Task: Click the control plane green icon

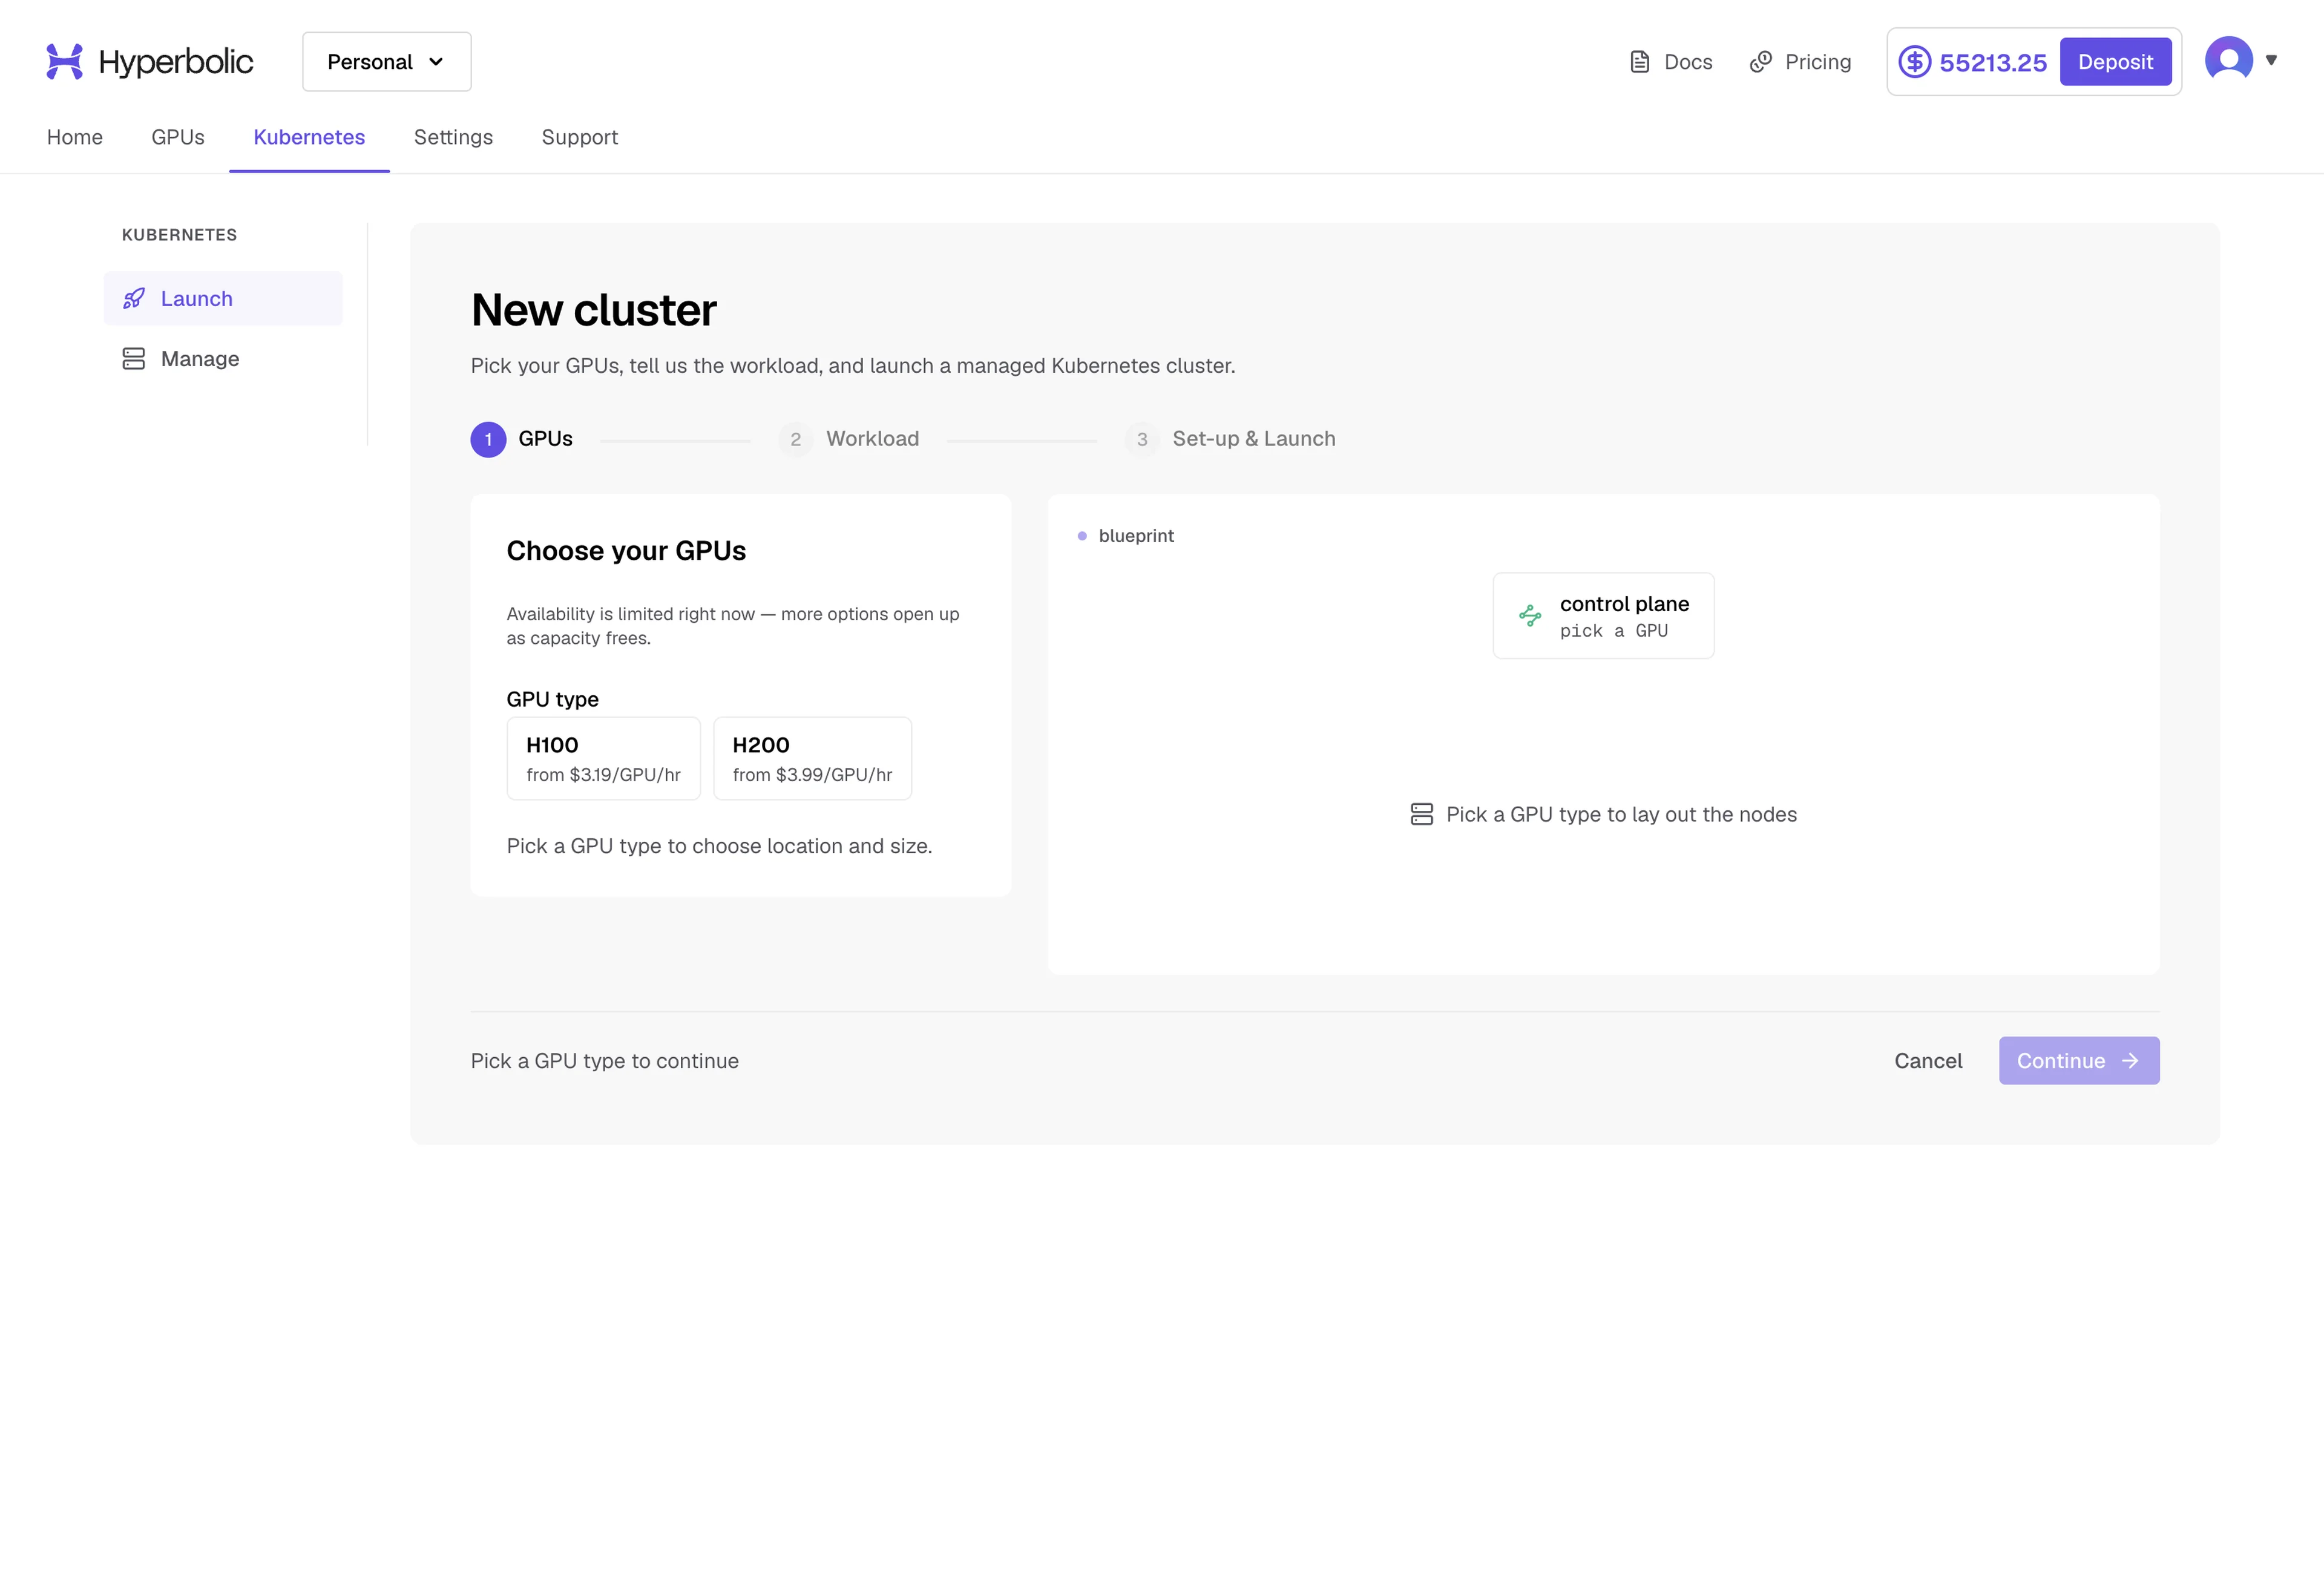Action: coord(1530,615)
